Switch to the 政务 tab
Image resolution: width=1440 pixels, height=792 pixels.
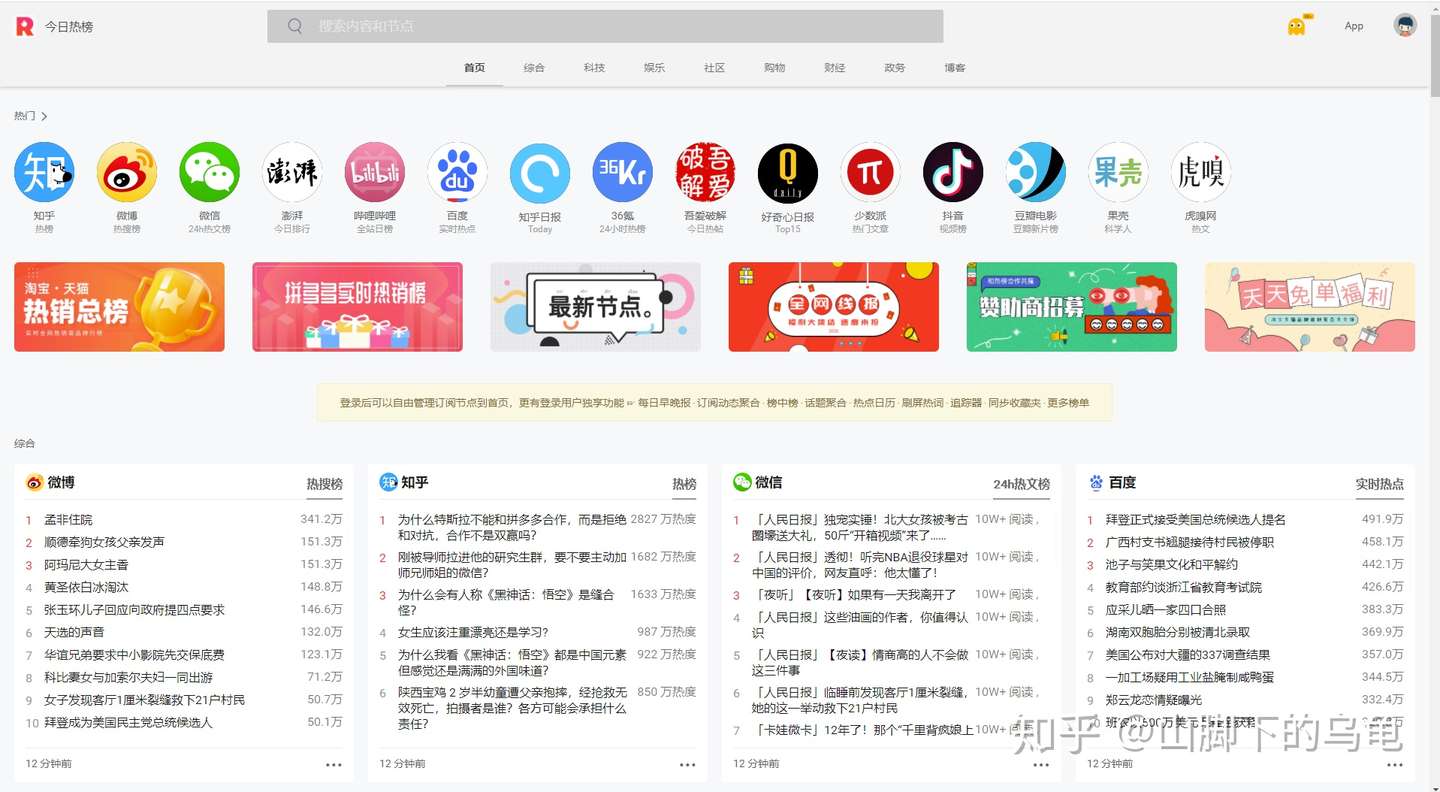pos(894,68)
